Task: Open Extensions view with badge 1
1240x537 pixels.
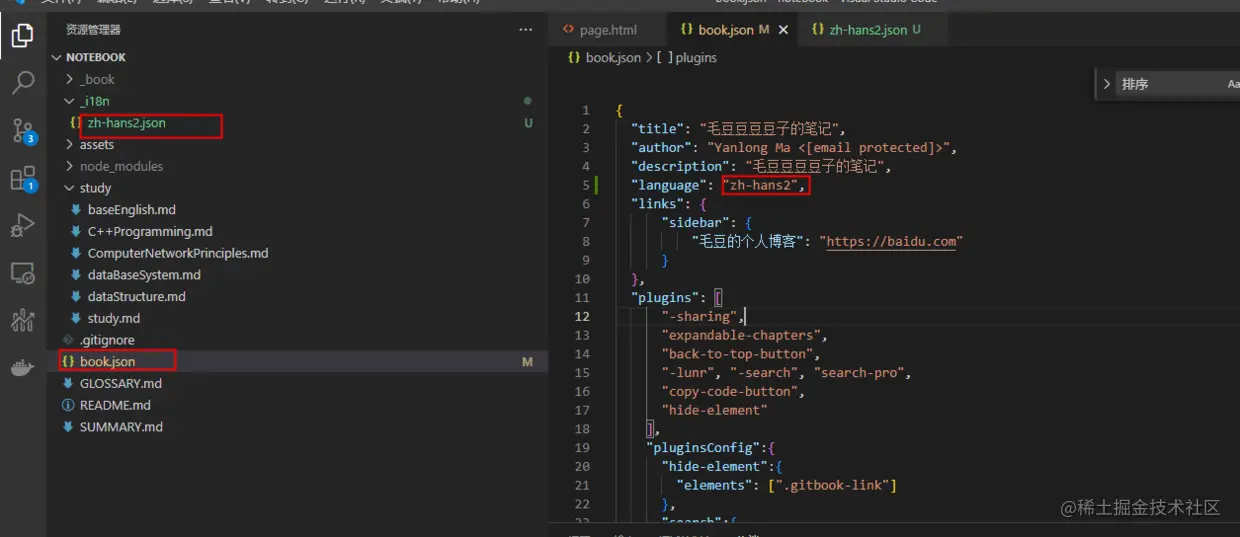Action: pyautogui.click(x=22, y=179)
